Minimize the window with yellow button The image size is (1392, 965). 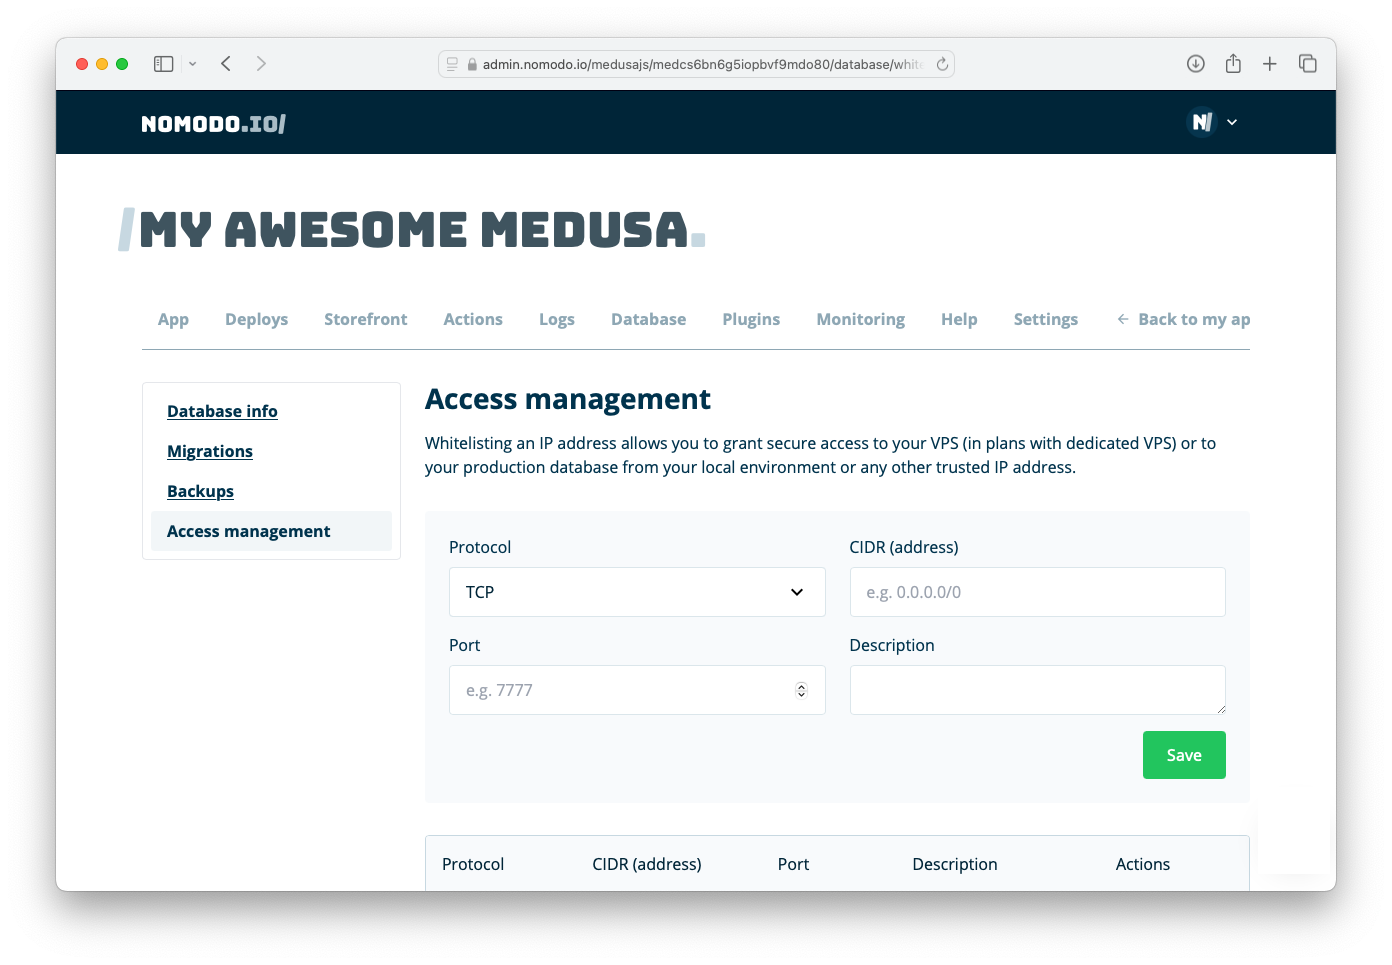click(102, 64)
